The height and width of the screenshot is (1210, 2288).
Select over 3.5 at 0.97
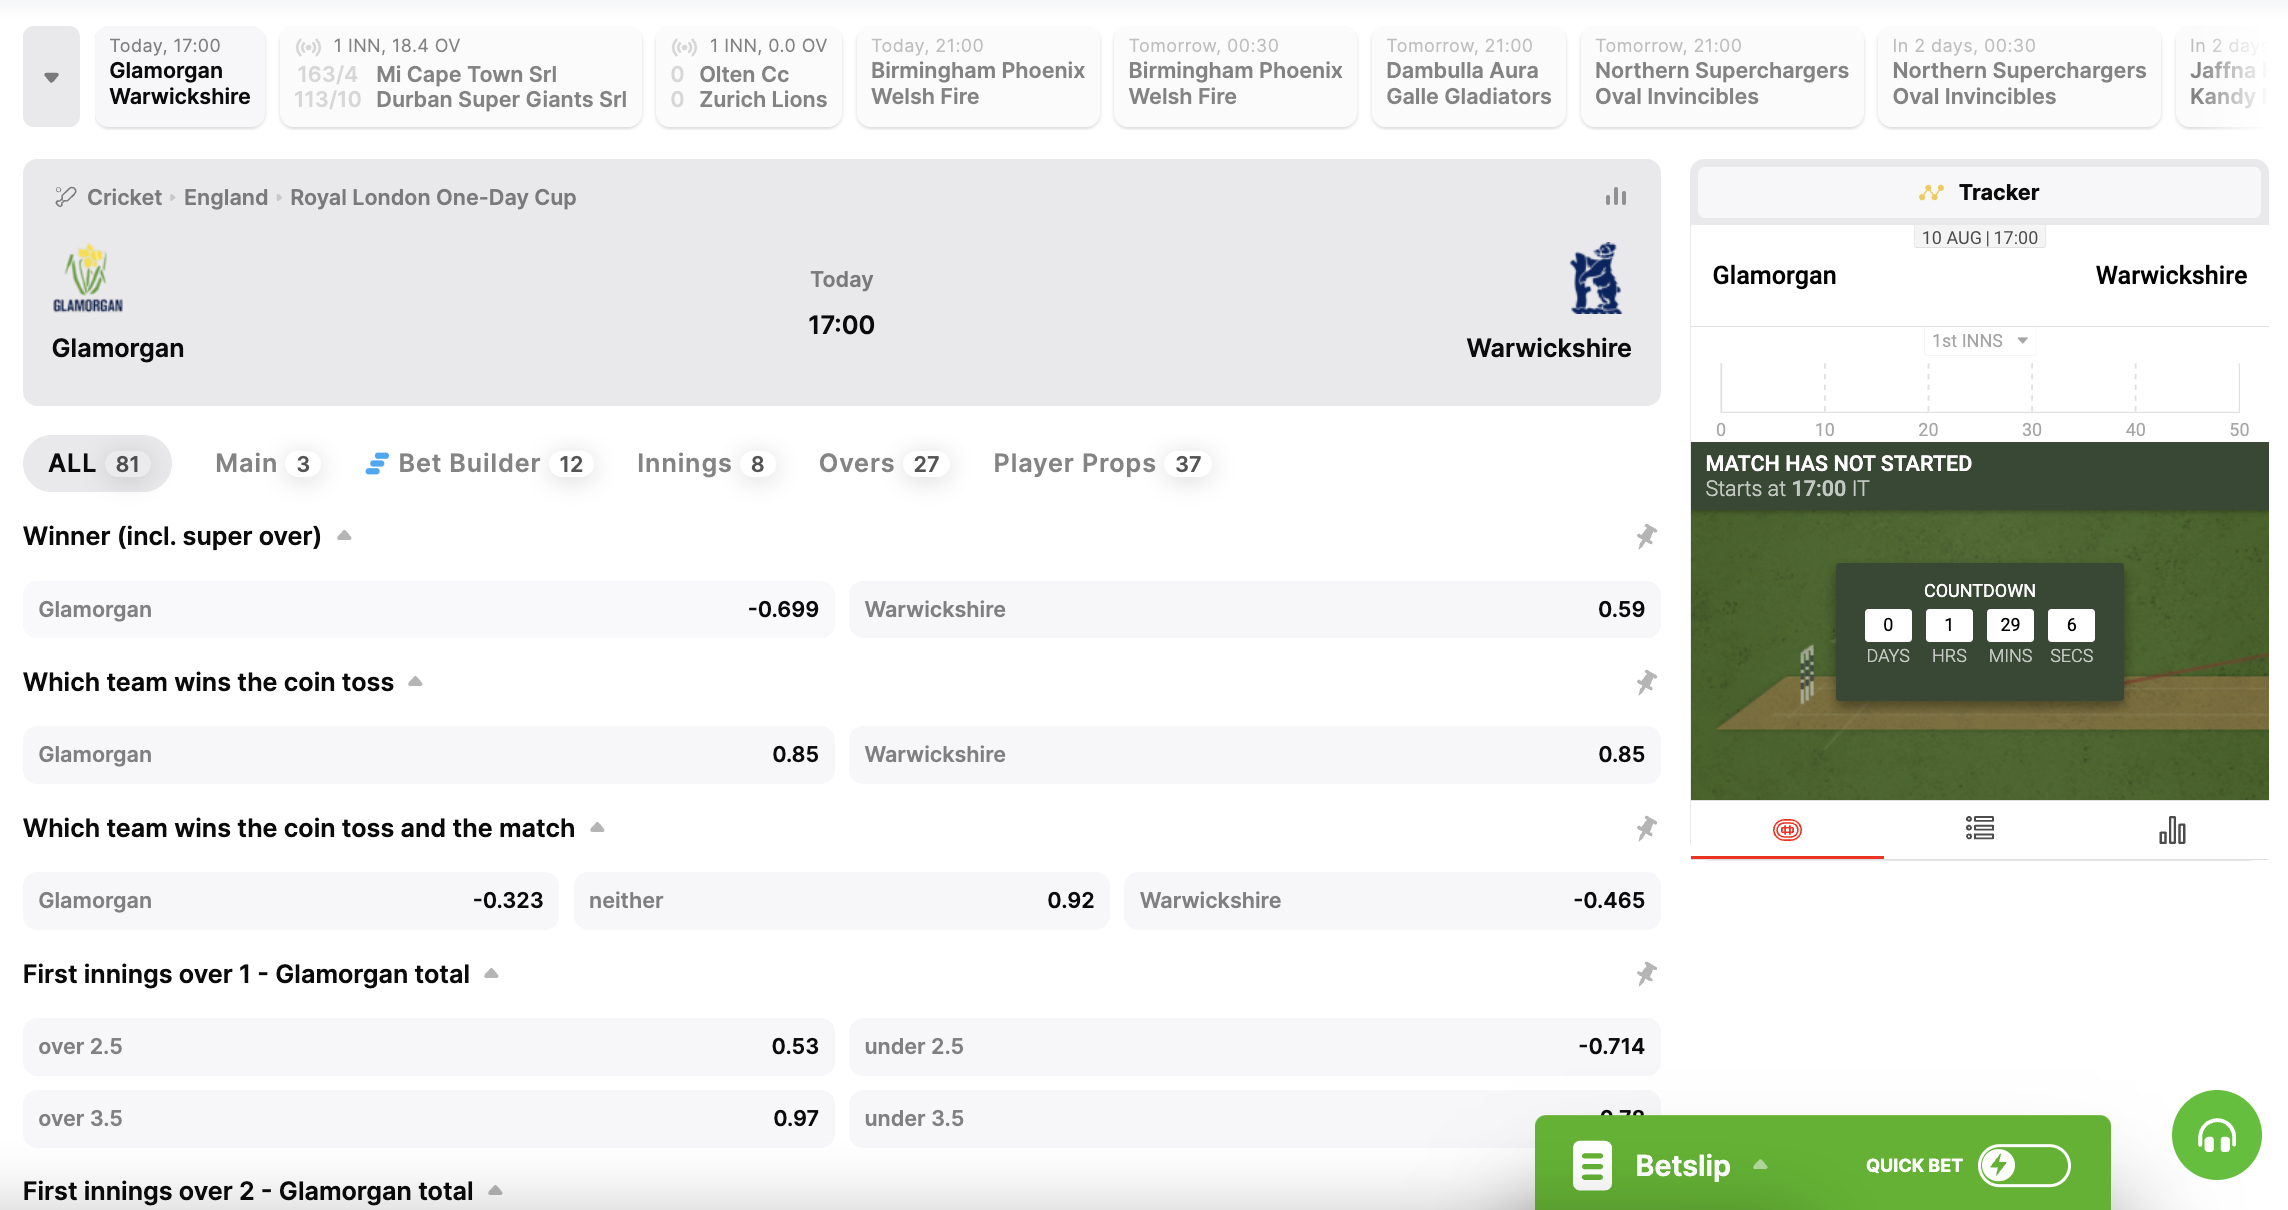[x=428, y=1119]
